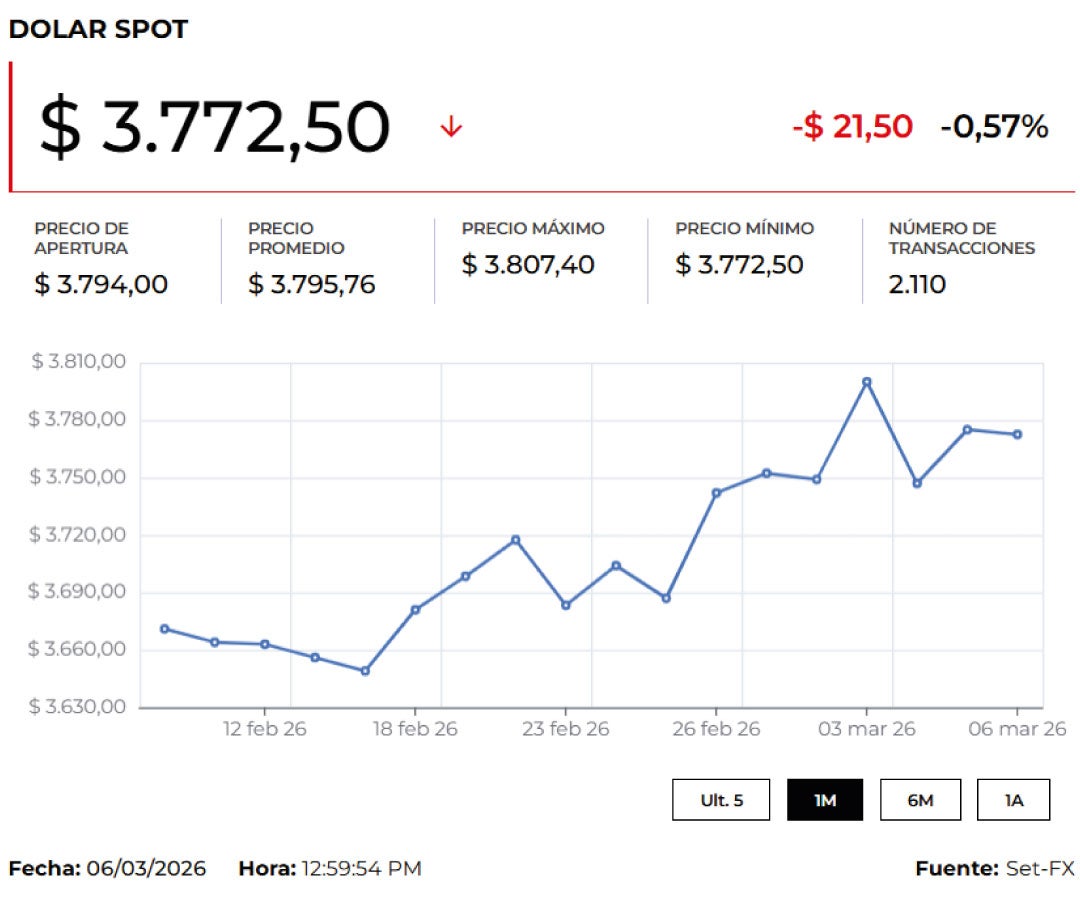Select the 1A range button
Screen dimensions: 1080x900
click(1013, 800)
